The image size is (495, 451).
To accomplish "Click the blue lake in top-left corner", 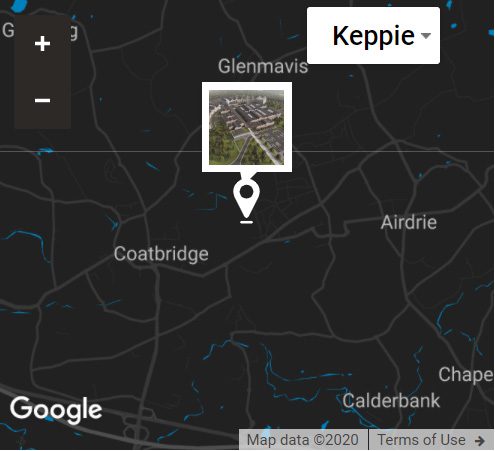I will (x=18, y=5).
